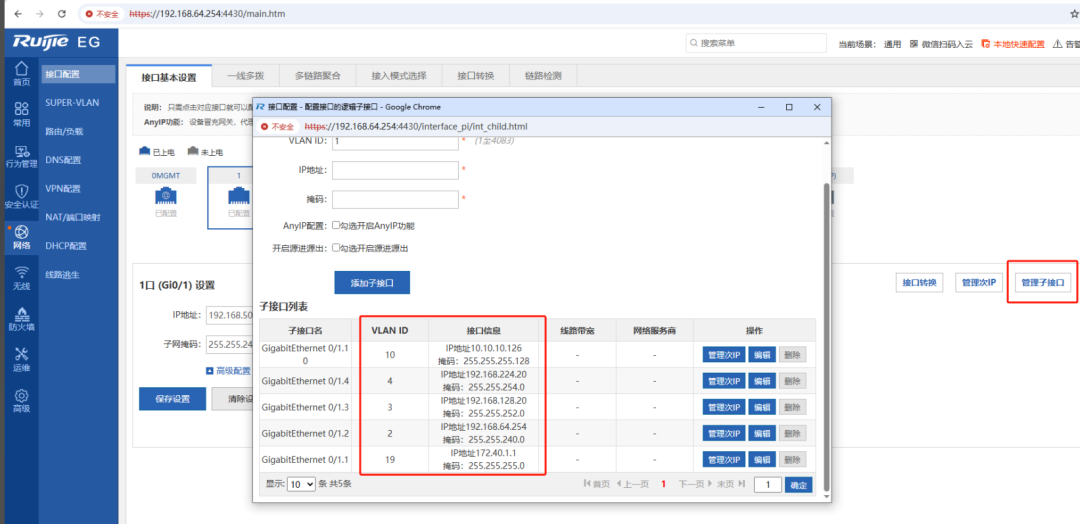Click the 接口转换 button right of port settings
Screen dimensions: 1080x524
pos(920,282)
